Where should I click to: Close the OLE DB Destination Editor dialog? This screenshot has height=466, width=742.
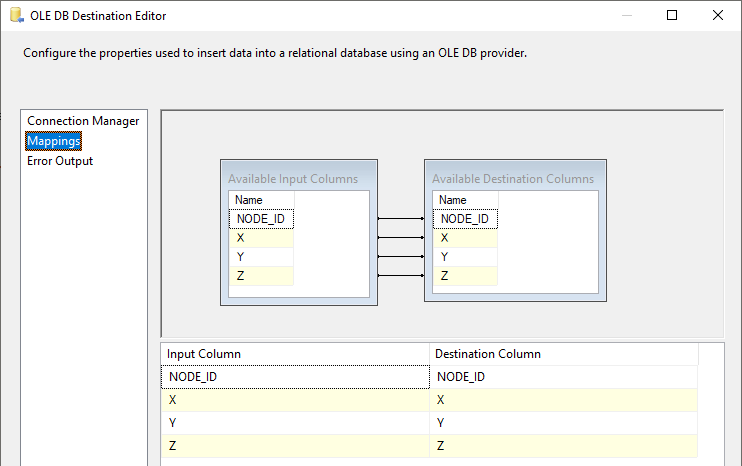tap(718, 15)
